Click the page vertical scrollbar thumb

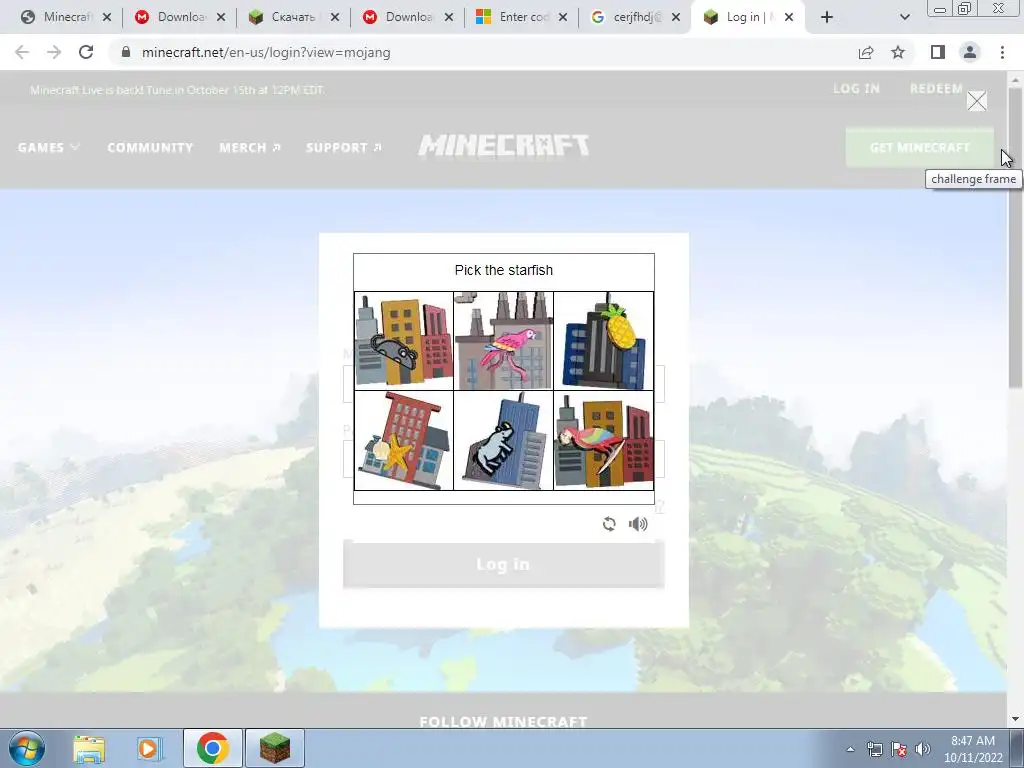[x=1015, y=238]
